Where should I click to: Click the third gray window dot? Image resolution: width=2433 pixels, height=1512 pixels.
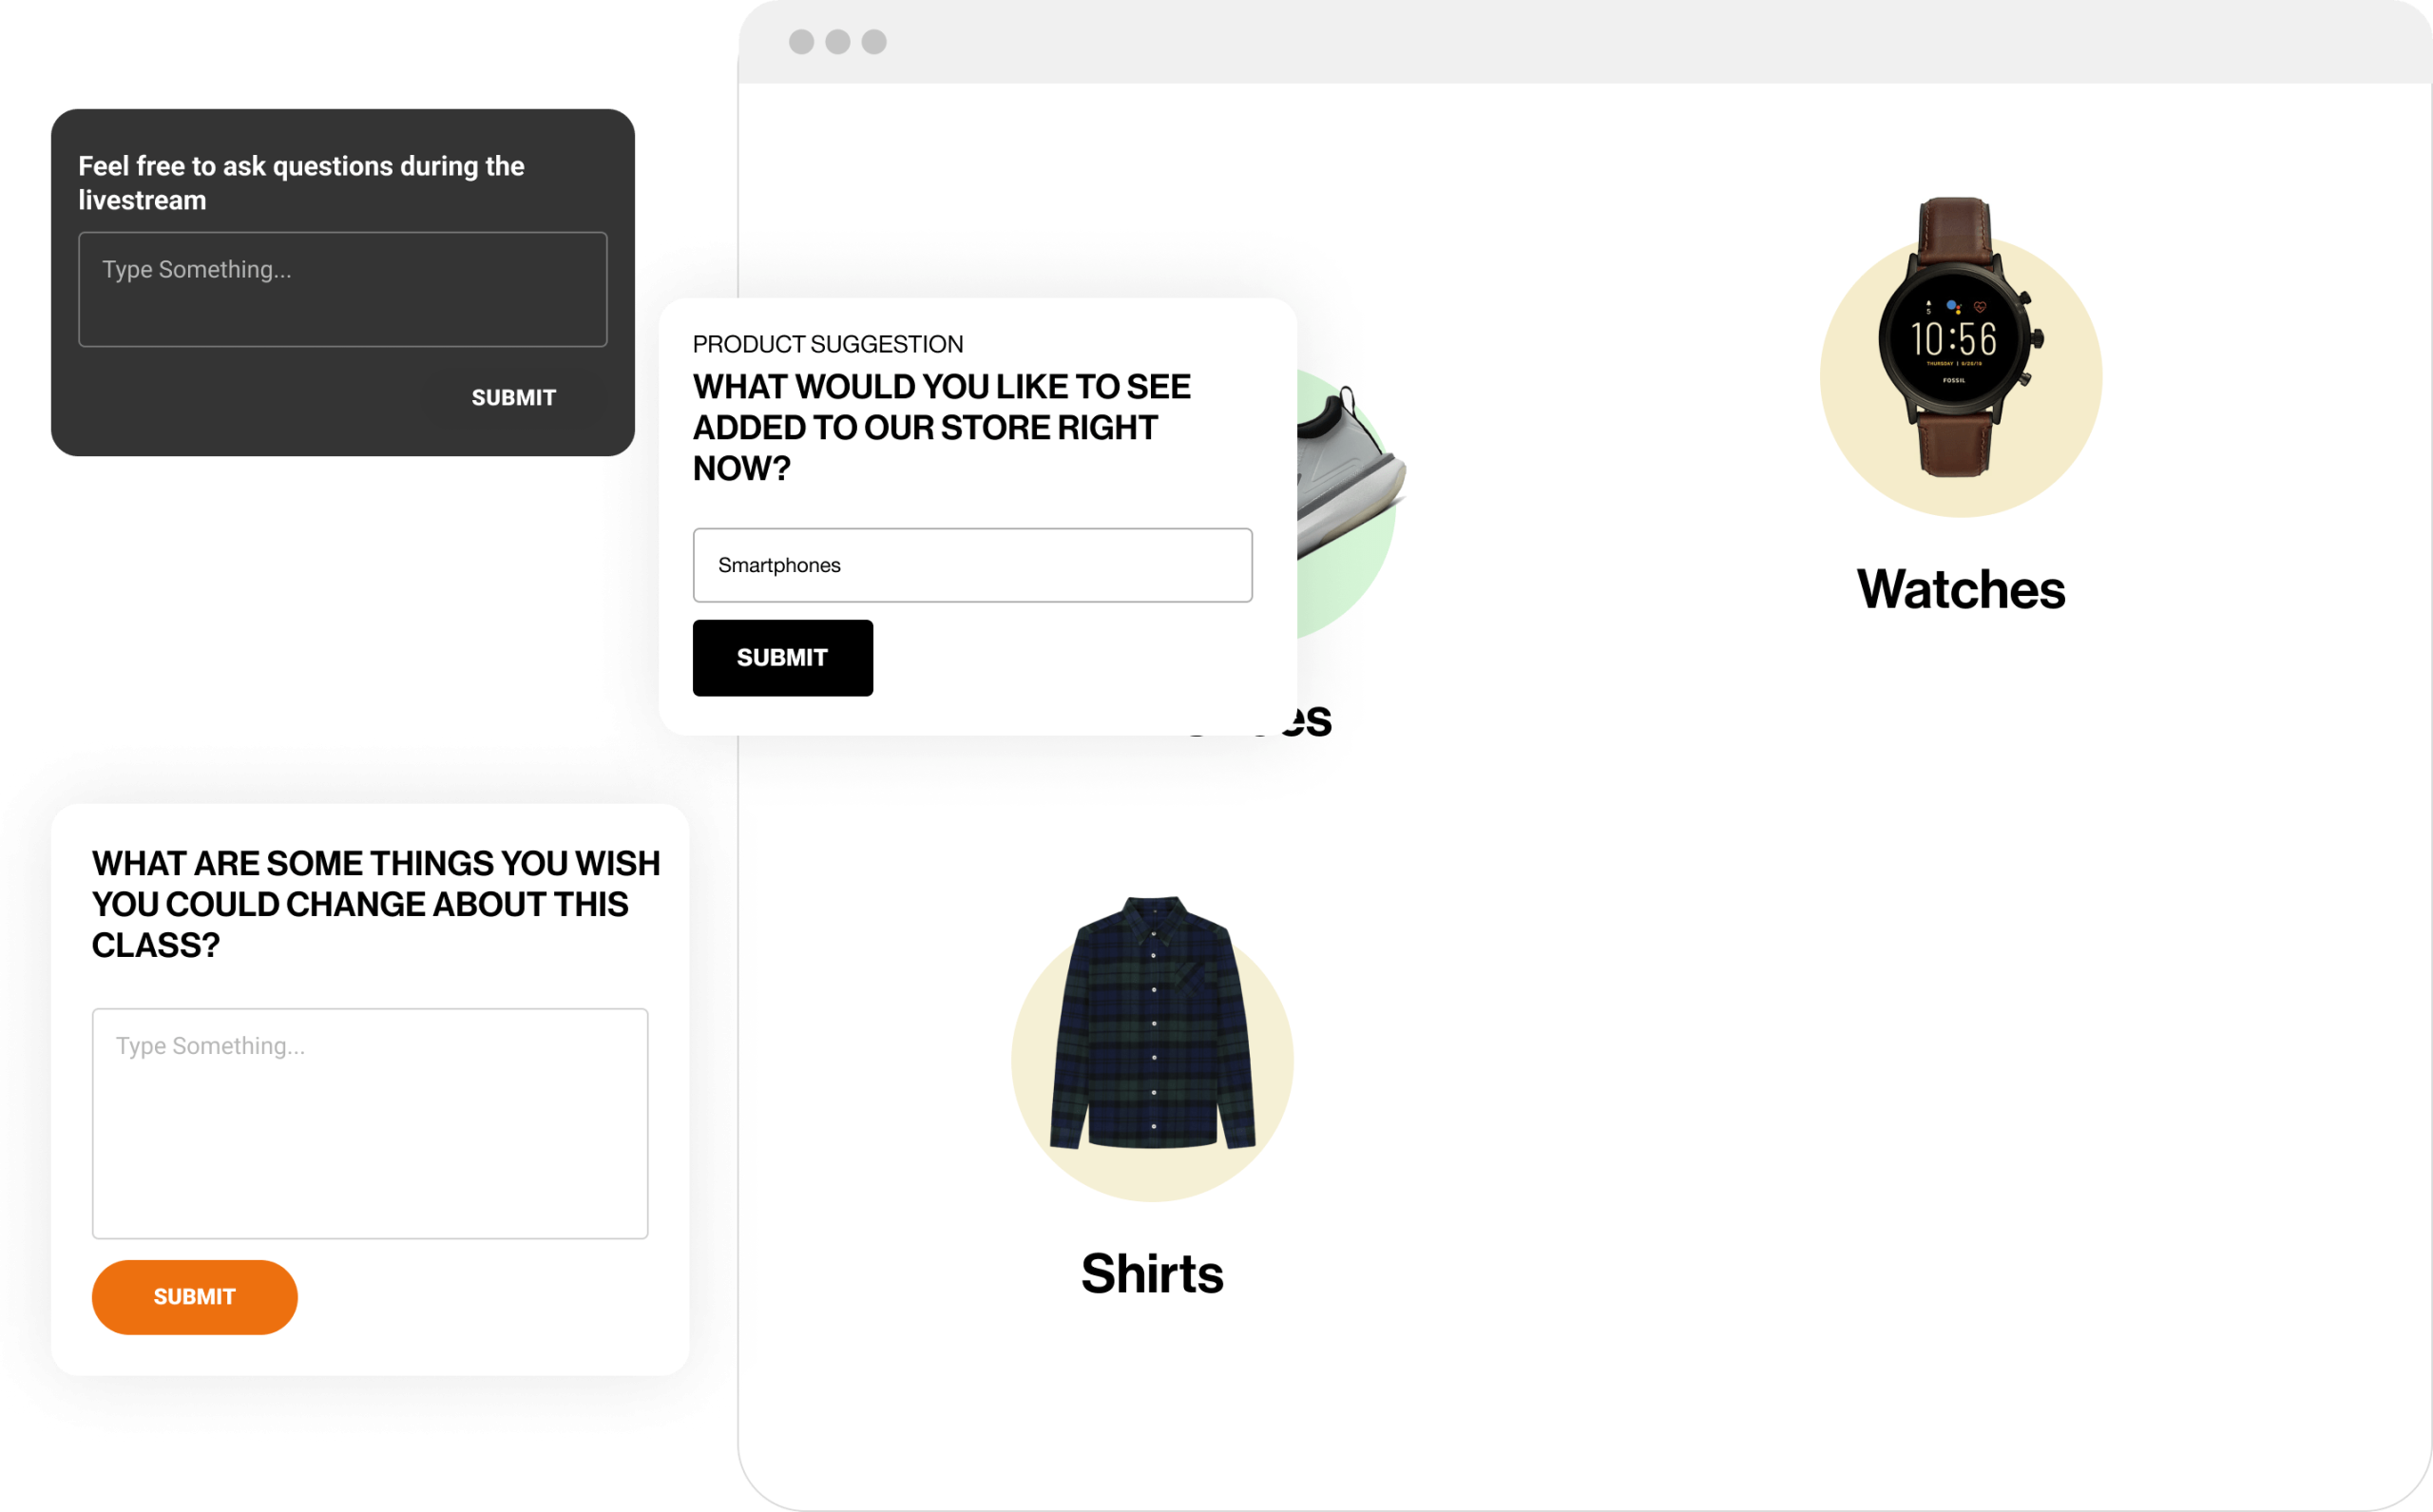874,42
